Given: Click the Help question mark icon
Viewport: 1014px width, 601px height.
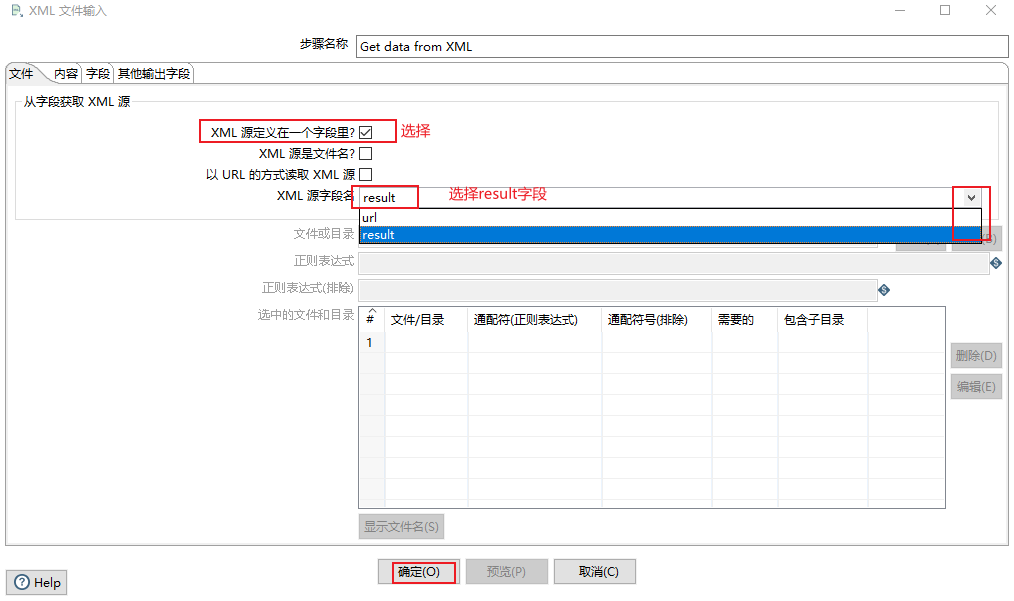Looking at the screenshot, I should (x=22, y=582).
